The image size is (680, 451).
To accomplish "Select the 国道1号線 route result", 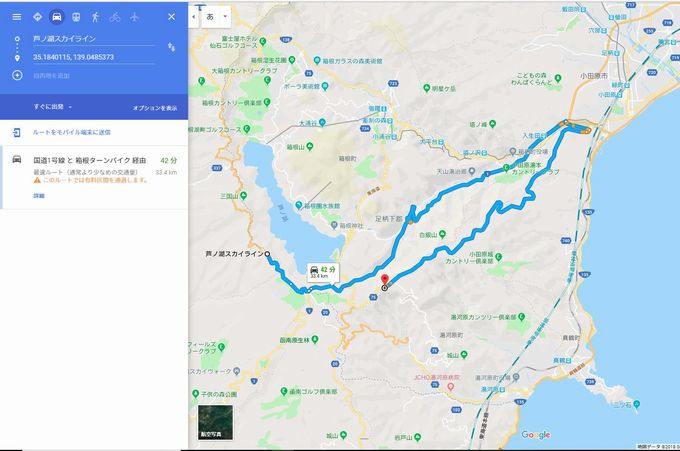I will coord(94,177).
